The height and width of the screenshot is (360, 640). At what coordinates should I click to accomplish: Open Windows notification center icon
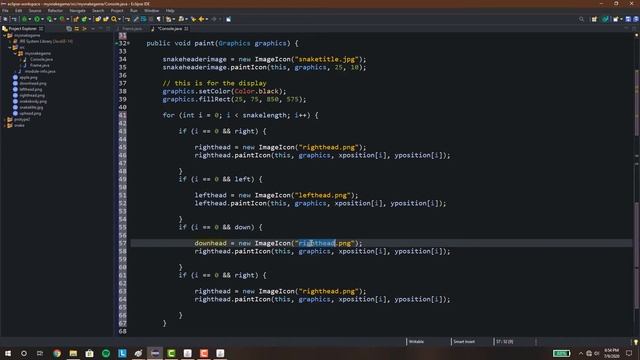629,353
